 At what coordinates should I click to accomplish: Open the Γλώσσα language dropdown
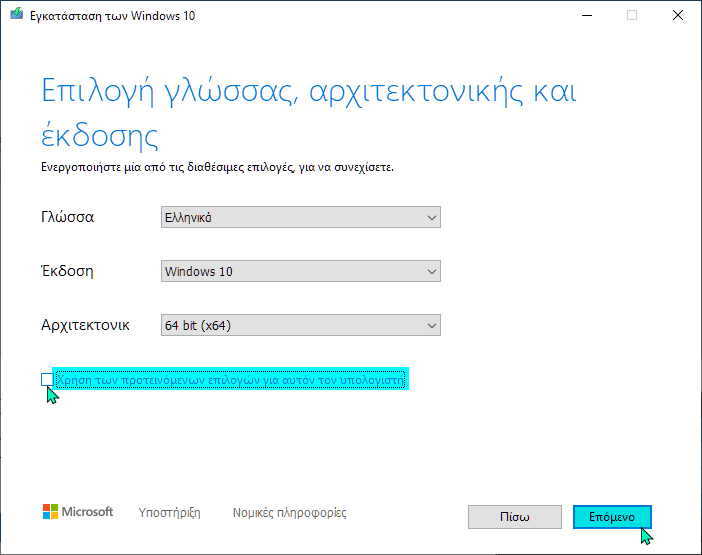tap(301, 217)
